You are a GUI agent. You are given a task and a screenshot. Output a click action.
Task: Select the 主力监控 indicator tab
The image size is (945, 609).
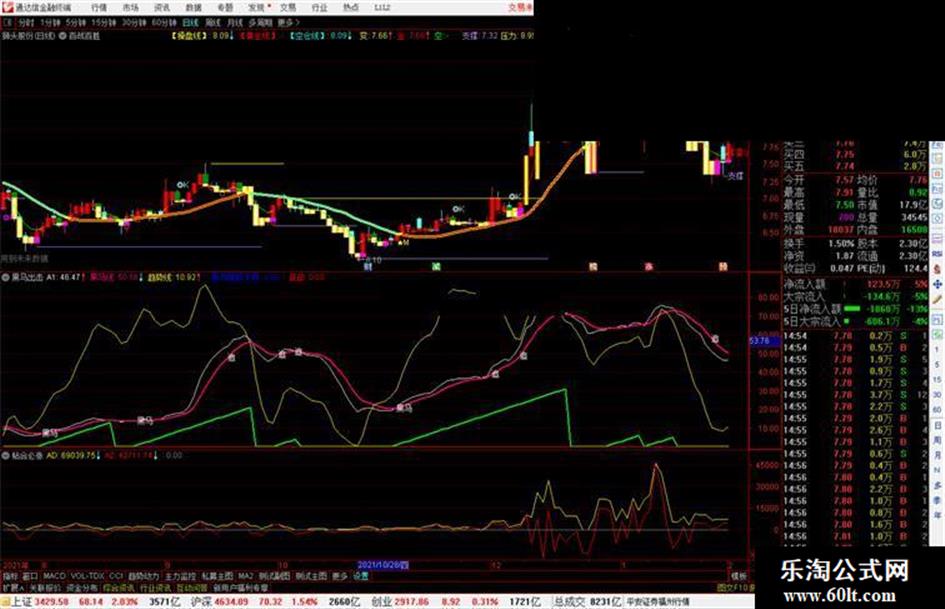click(180, 576)
